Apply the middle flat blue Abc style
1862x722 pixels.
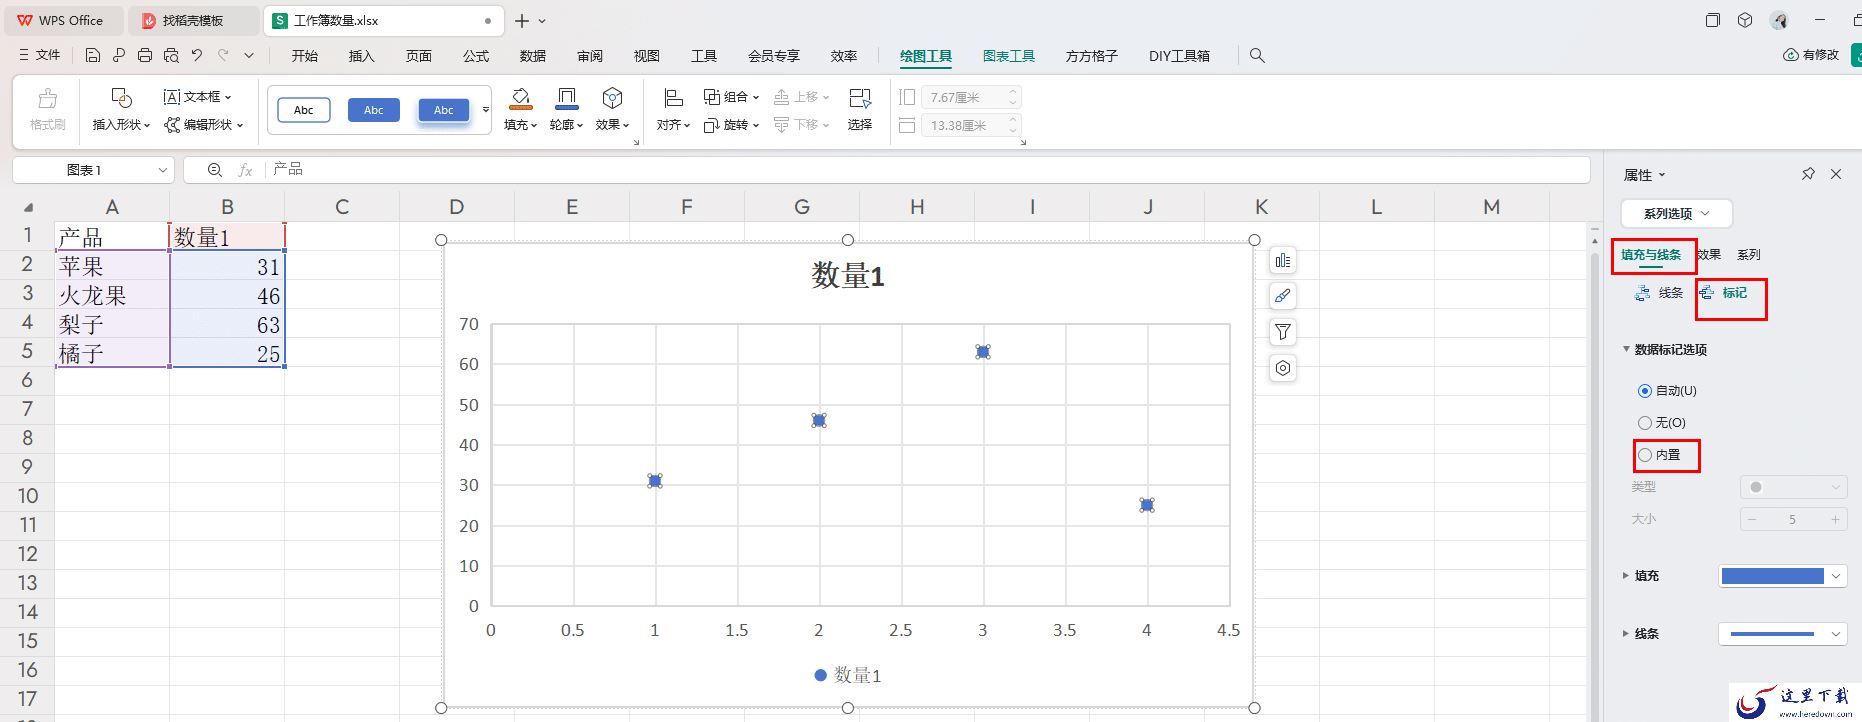(x=374, y=110)
